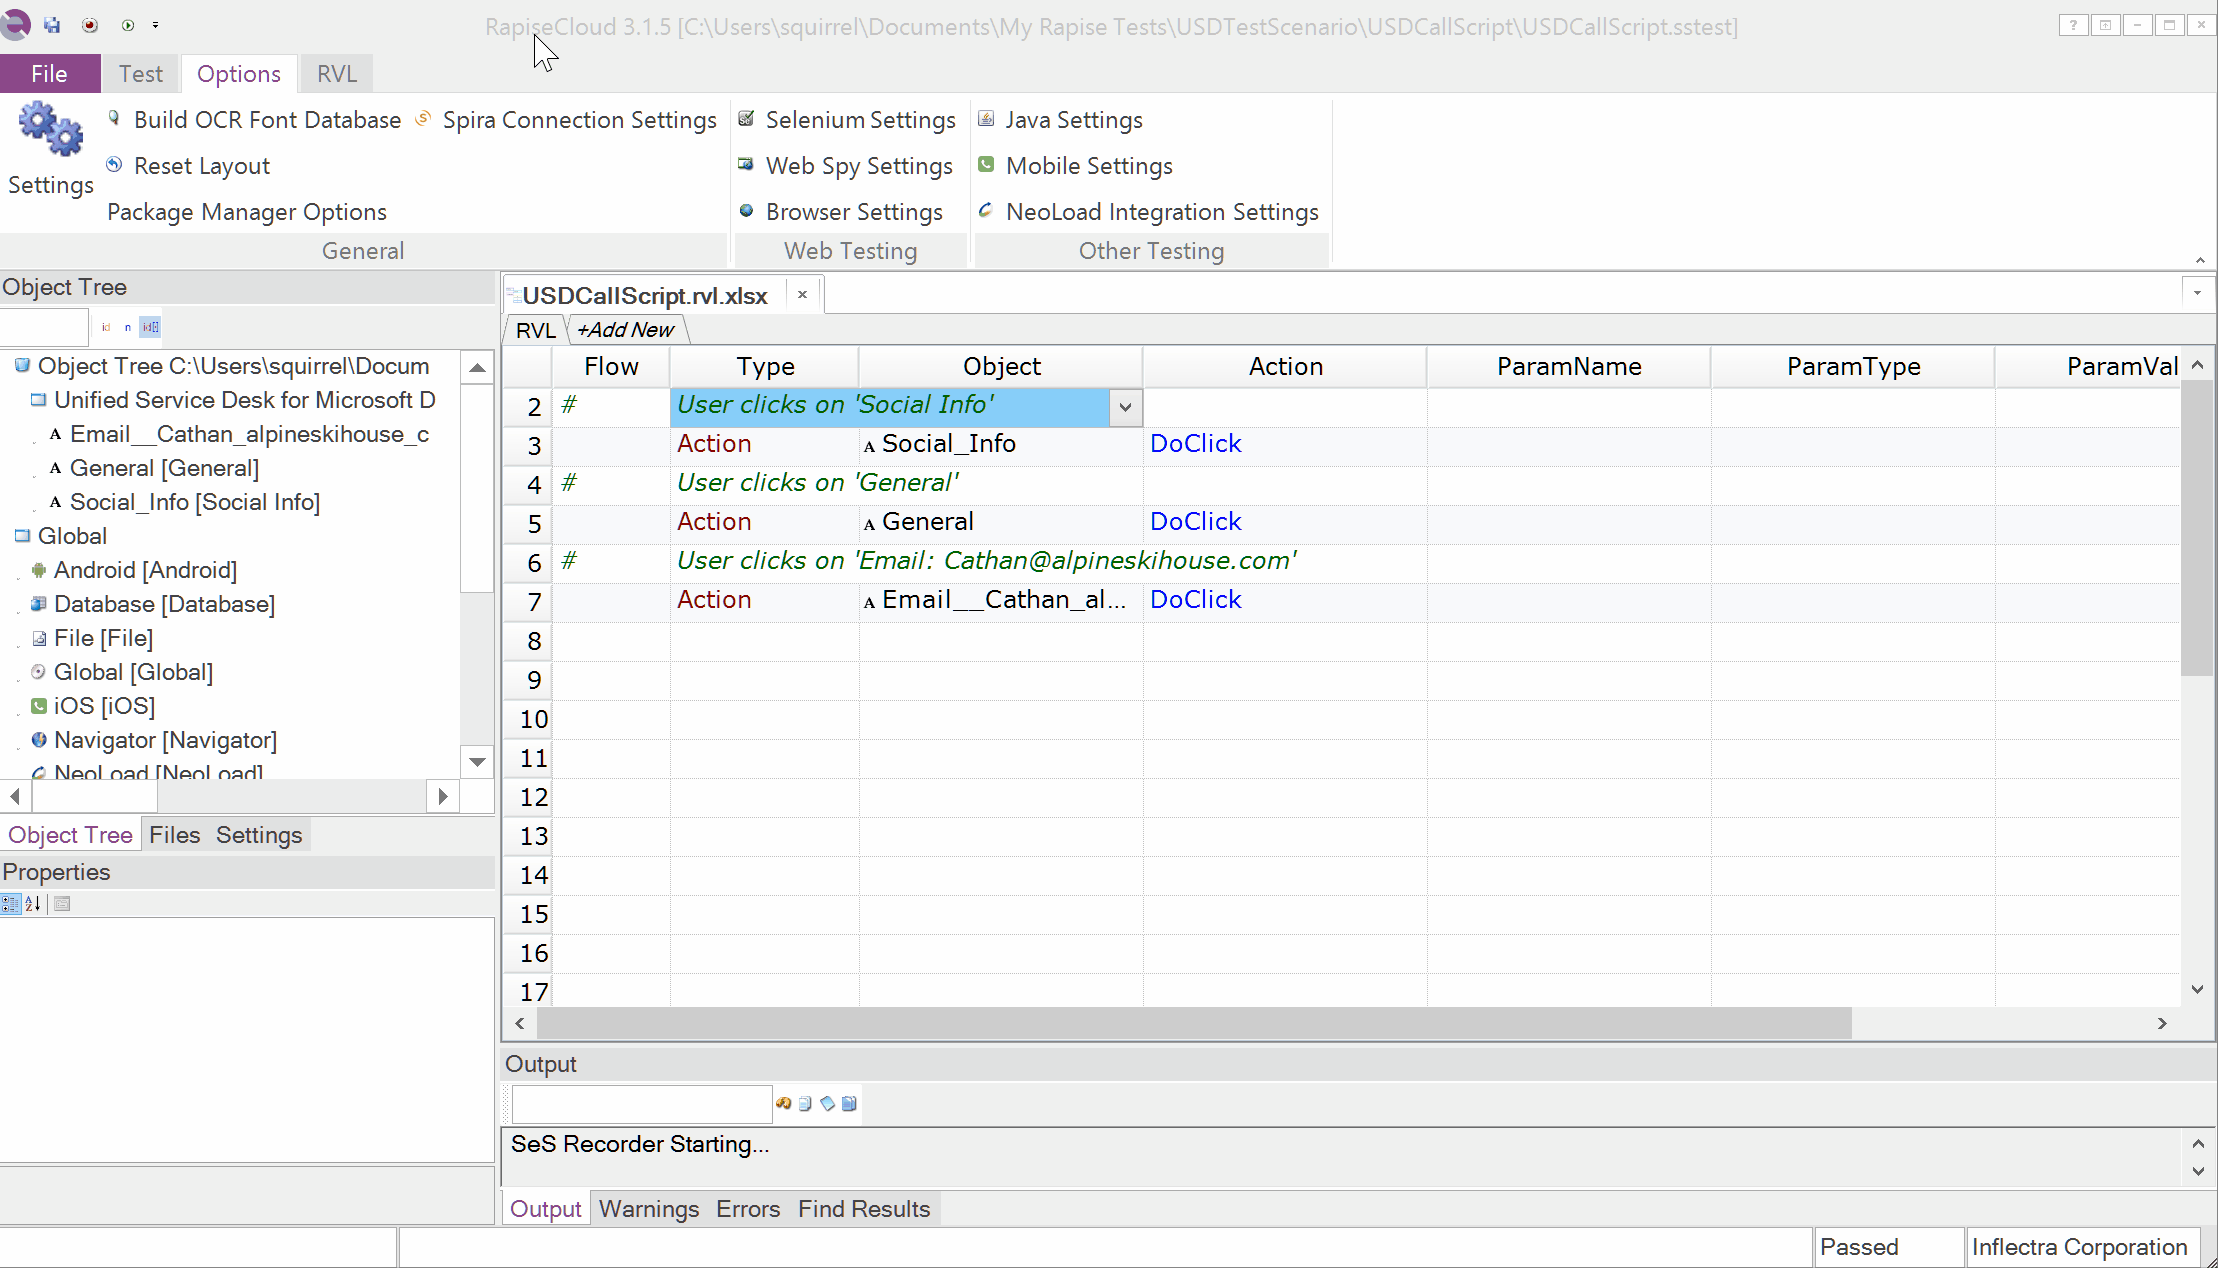Toggle the 'n' name display mode button
This screenshot has height=1268, width=2218.
click(x=128, y=327)
